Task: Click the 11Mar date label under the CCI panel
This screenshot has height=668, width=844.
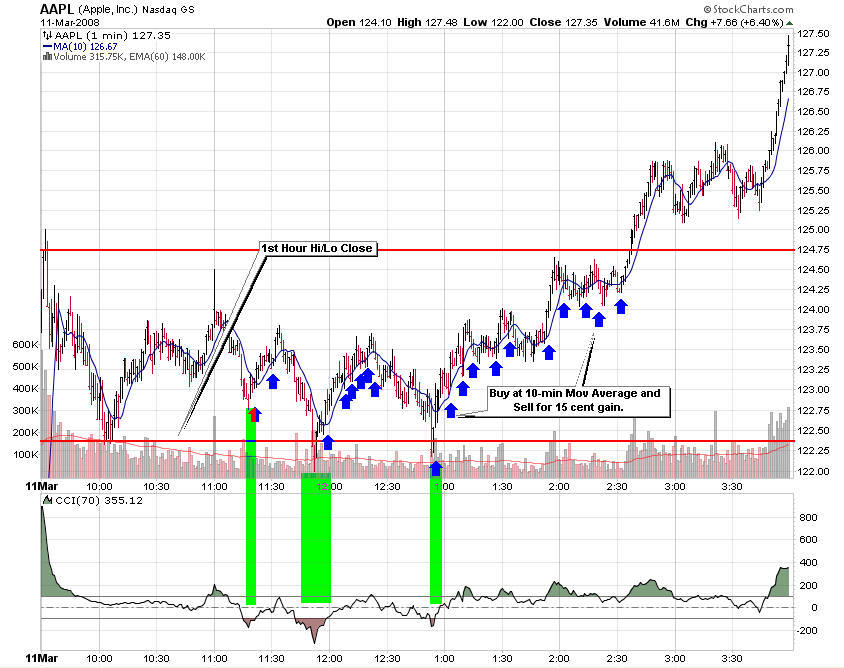Action: point(41,658)
